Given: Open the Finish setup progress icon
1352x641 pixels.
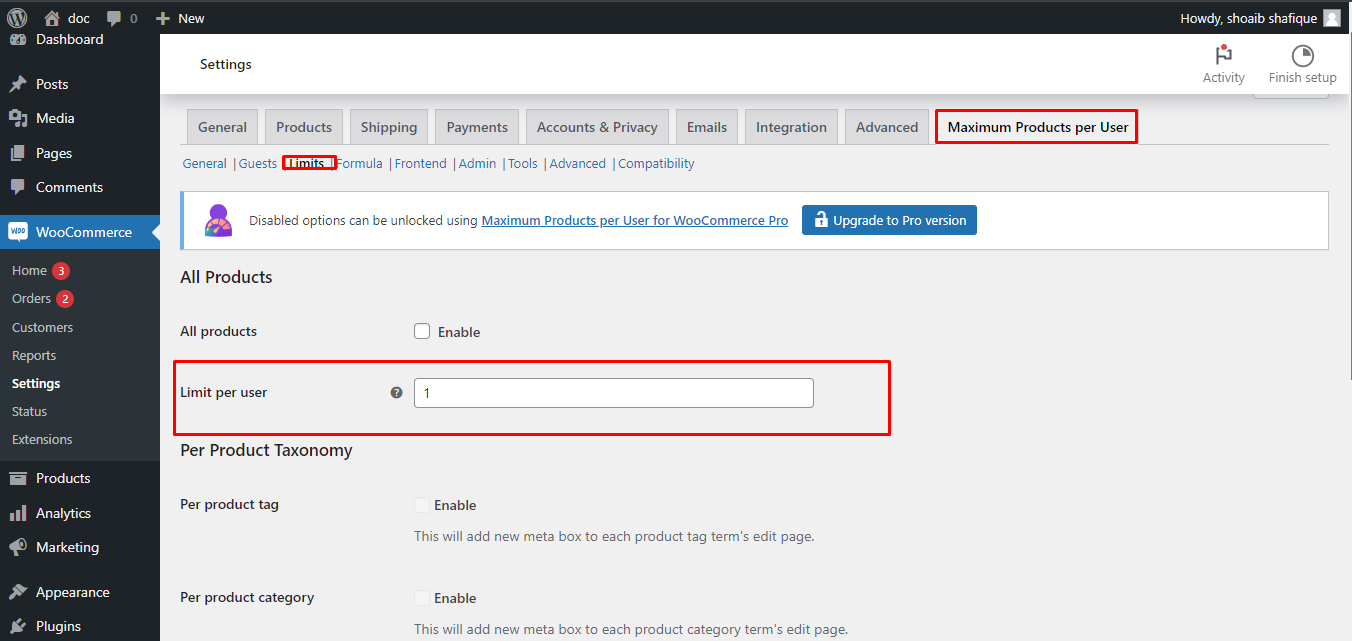Looking at the screenshot, I should [x=1302, y=56].
